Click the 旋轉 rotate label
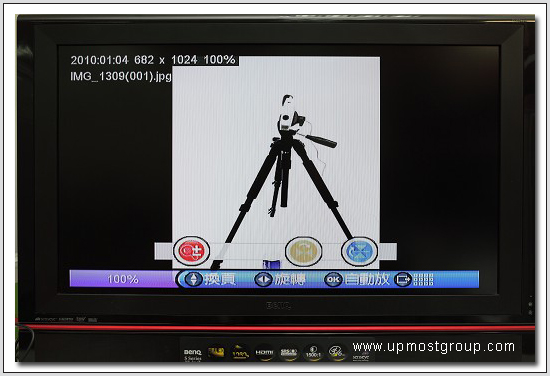The height and width of the screenshot is (376, 550). pos(290,279)
